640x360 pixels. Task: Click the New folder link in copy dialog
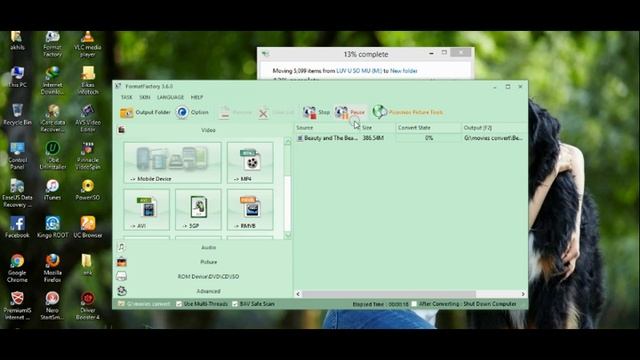tap(403, 71)
